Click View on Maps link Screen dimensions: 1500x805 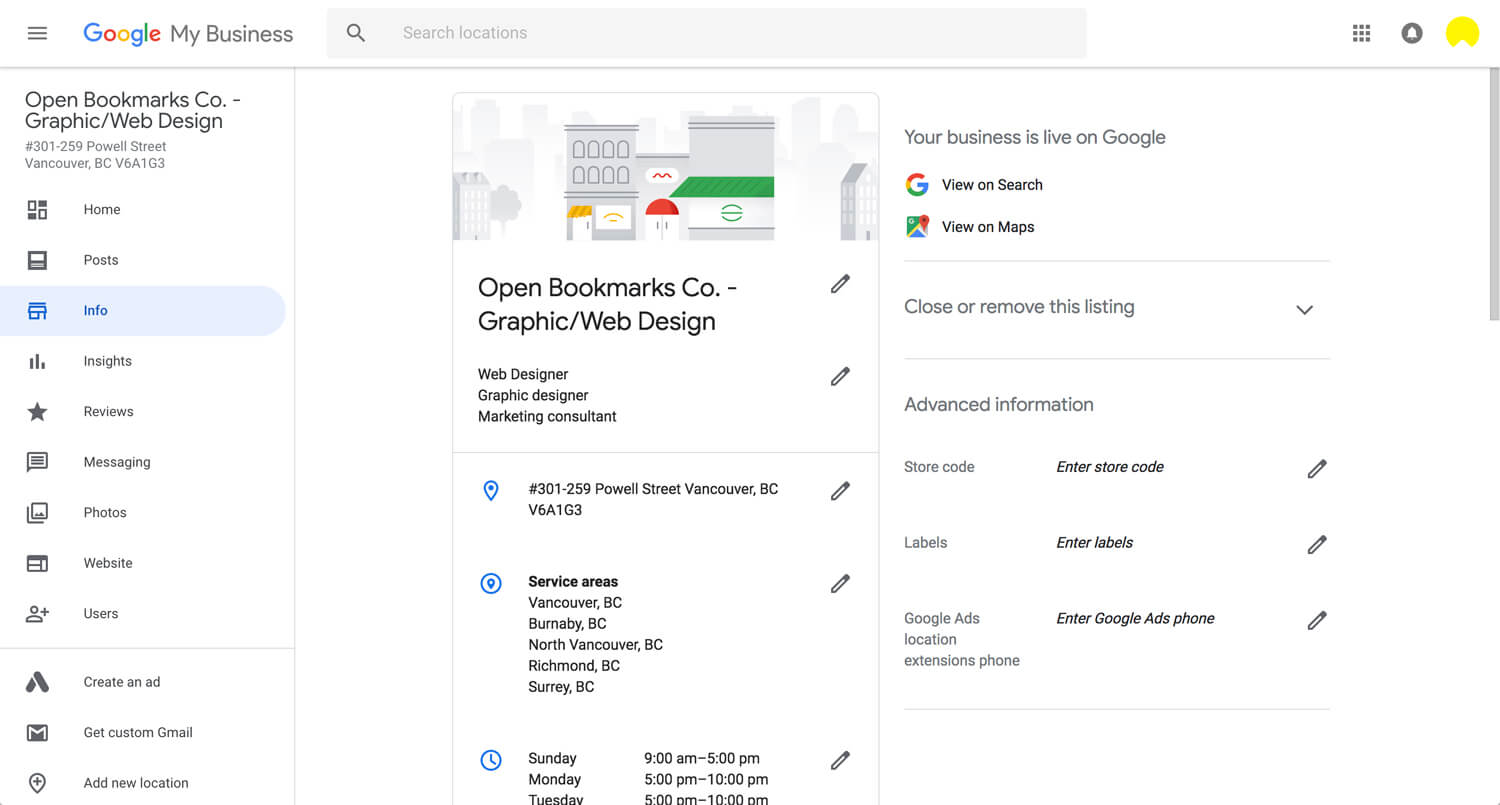988,226
